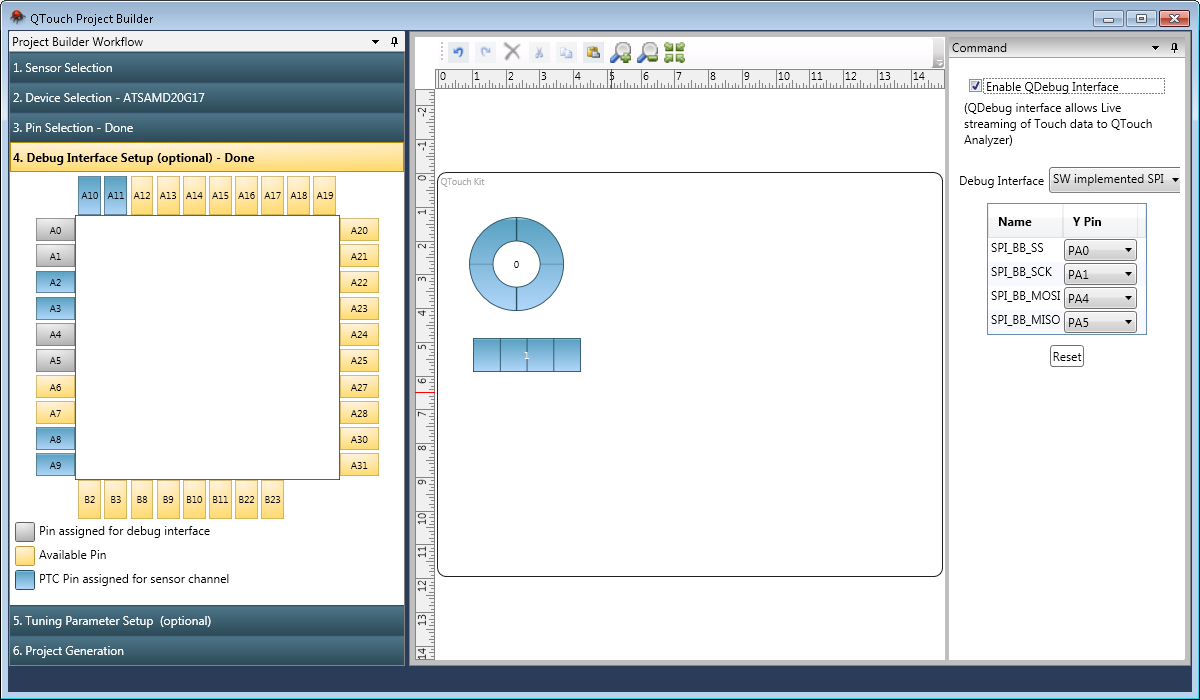The image size is (1200, 700).
Task: Click SPI_BB_MOSI name cell
Action: click(x=1025, y=296)
